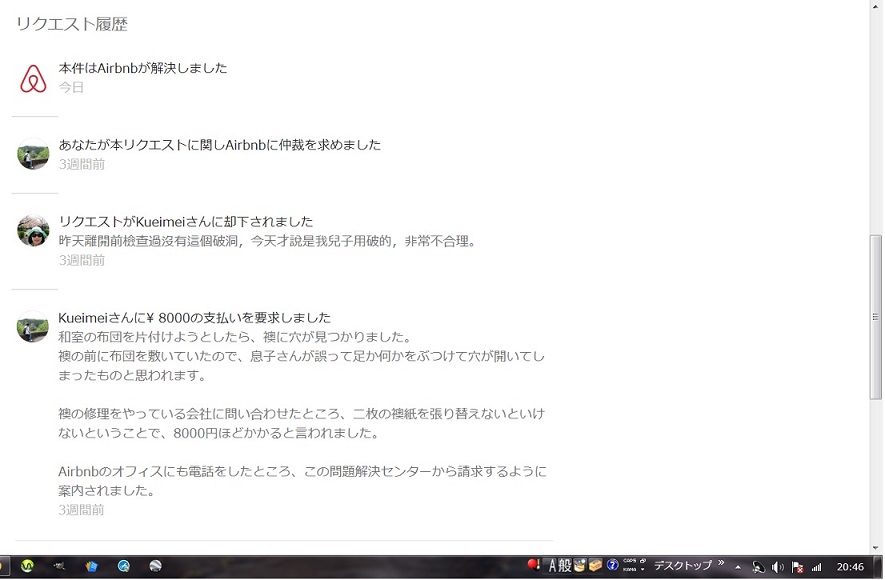
Task: Click the IME input mode 'A般' indicator
Action: click(559, 566)
